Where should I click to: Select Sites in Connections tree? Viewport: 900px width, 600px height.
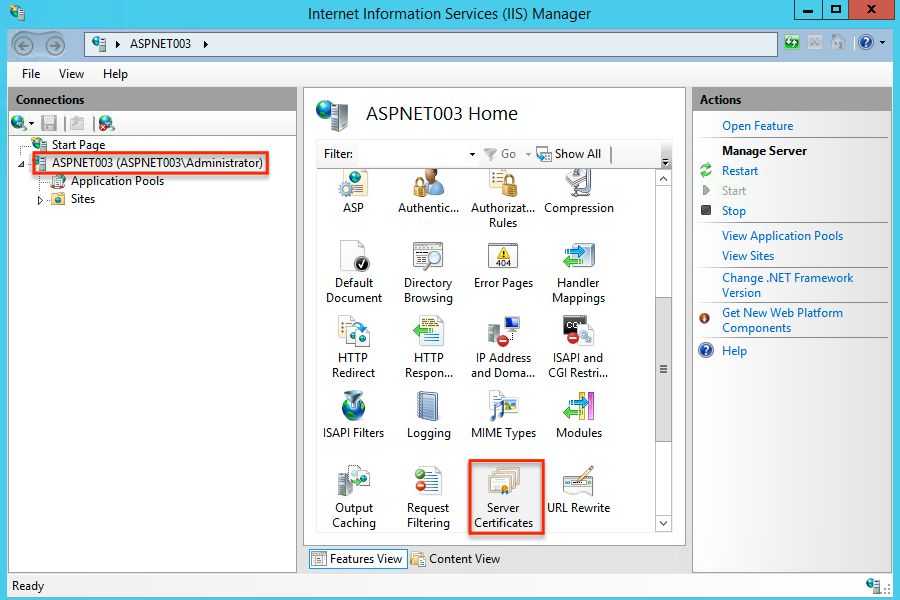[x=83, y=199]
